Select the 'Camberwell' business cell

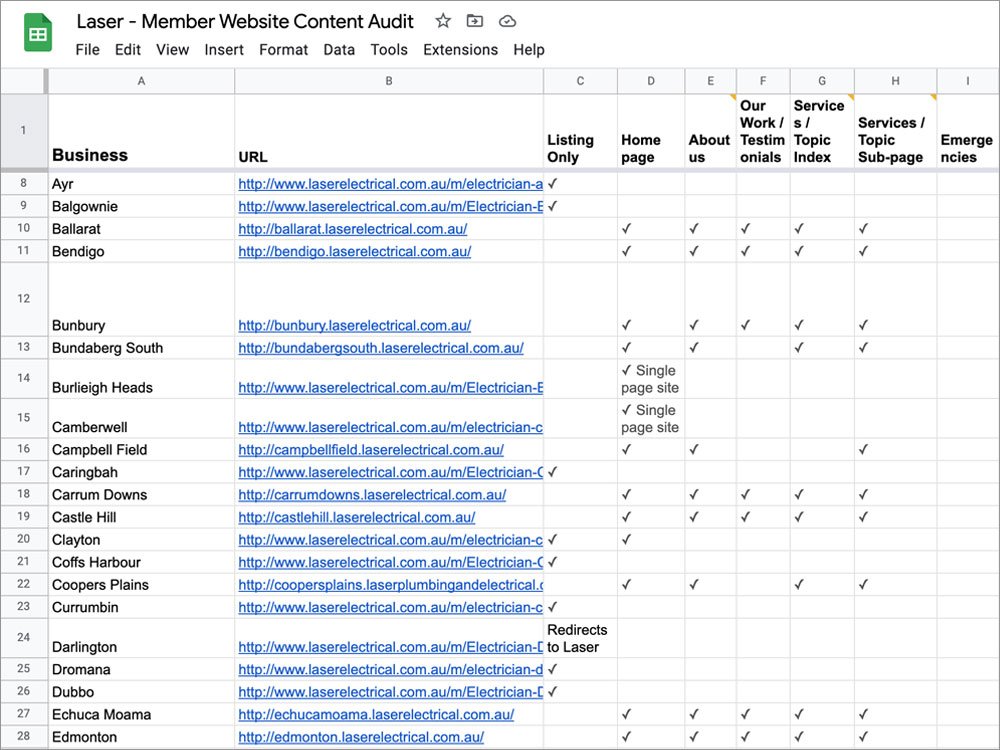coord(142,418)
